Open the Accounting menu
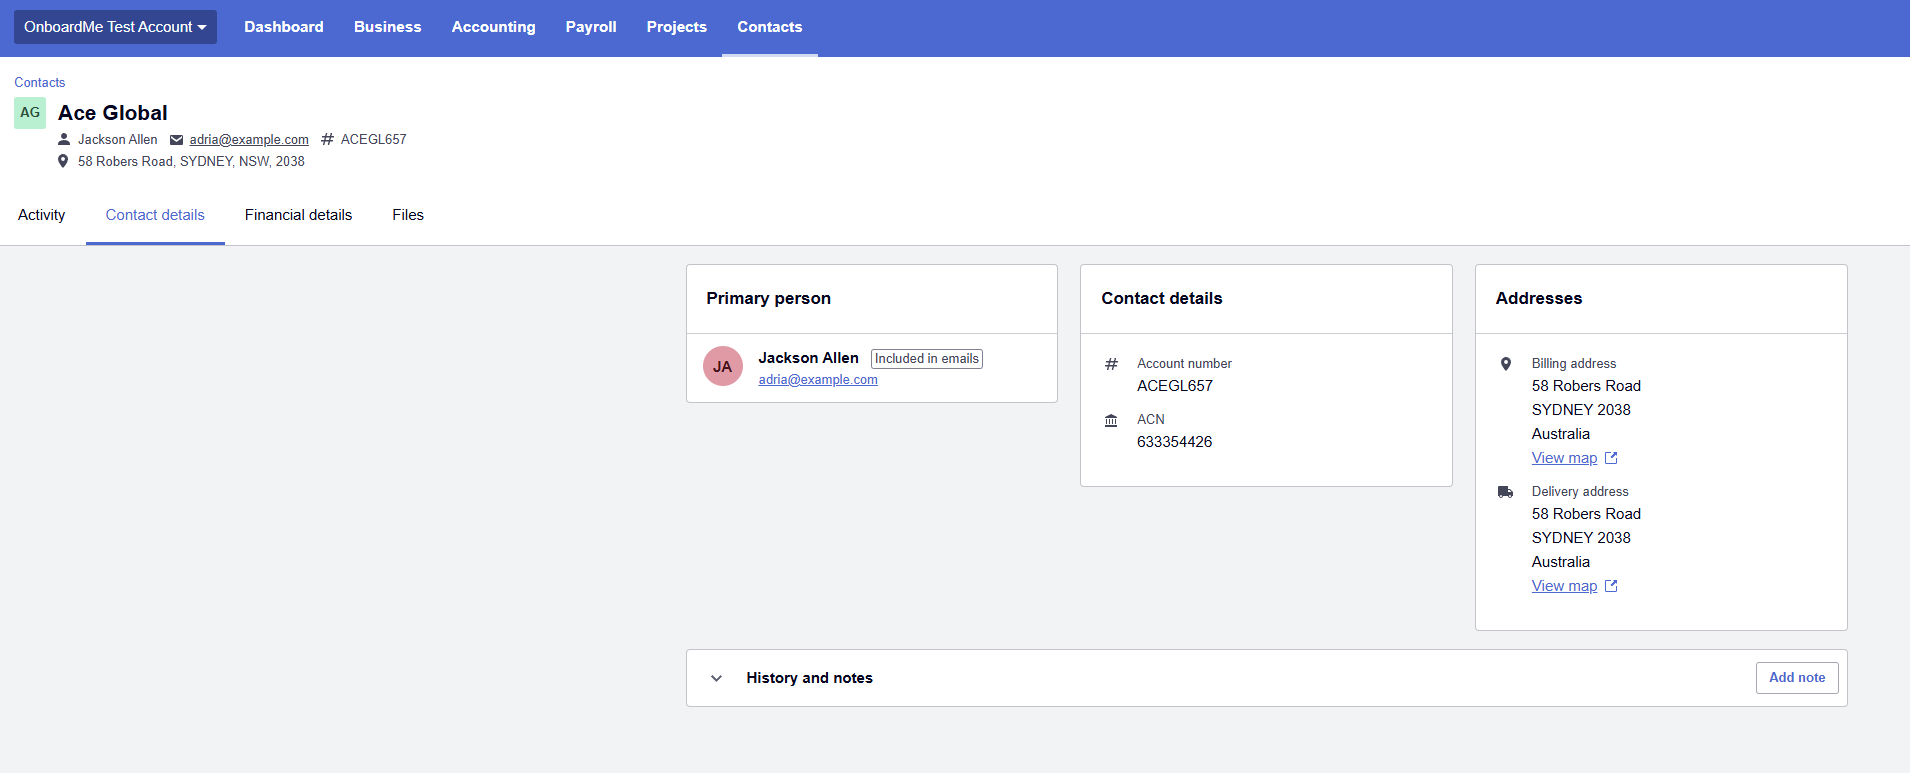 click(x=493, y=27)
